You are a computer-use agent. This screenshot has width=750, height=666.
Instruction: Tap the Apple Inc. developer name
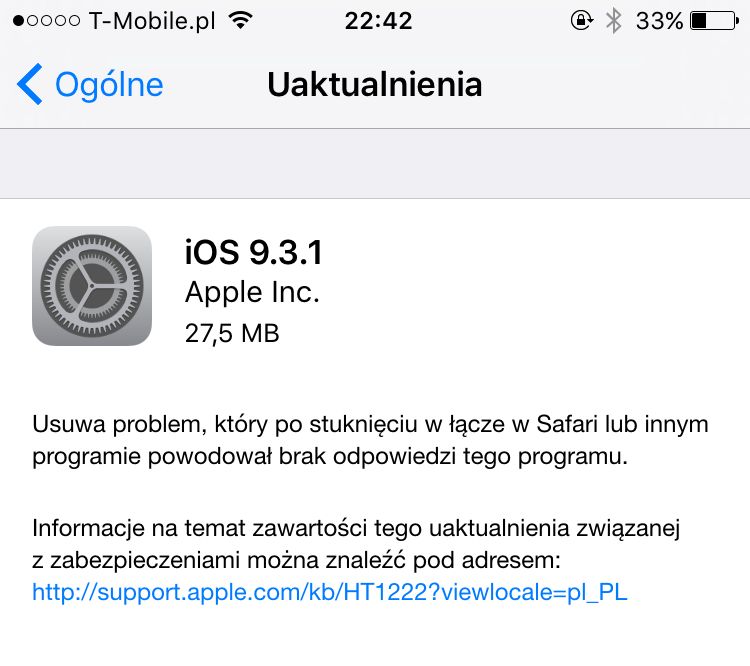(x=252, y=292)
